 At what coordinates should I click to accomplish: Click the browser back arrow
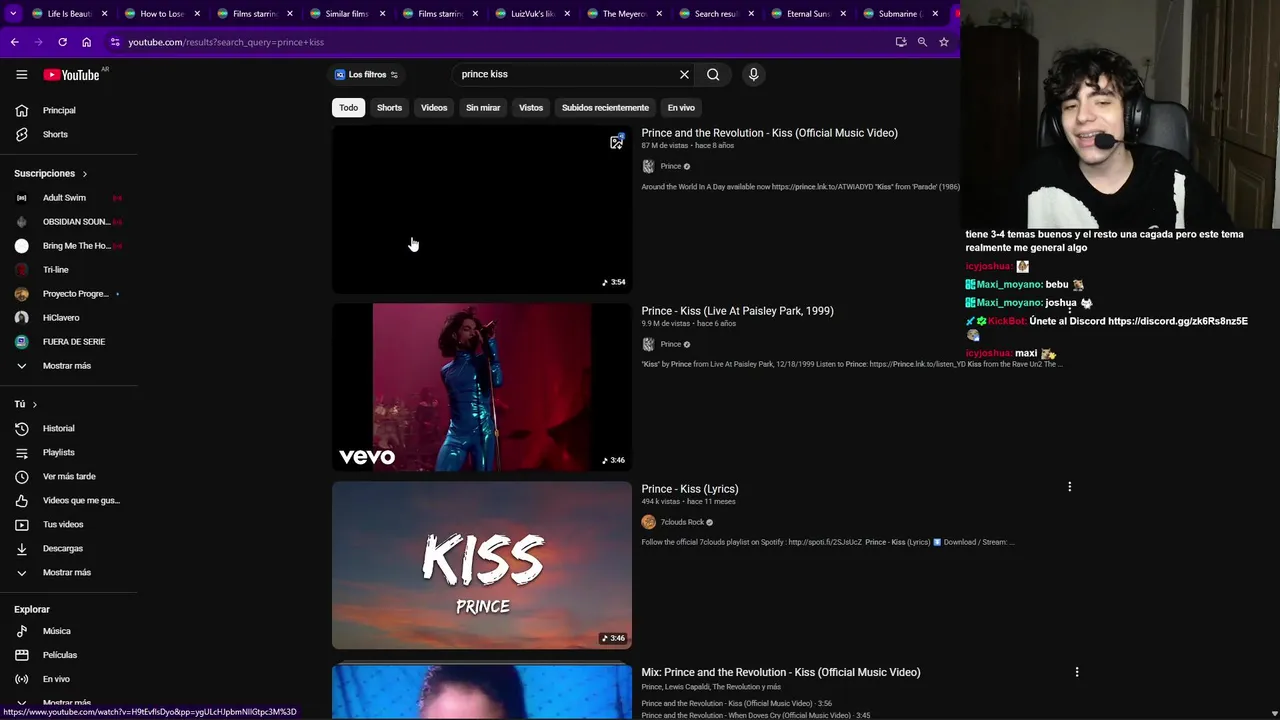[14, 42]
